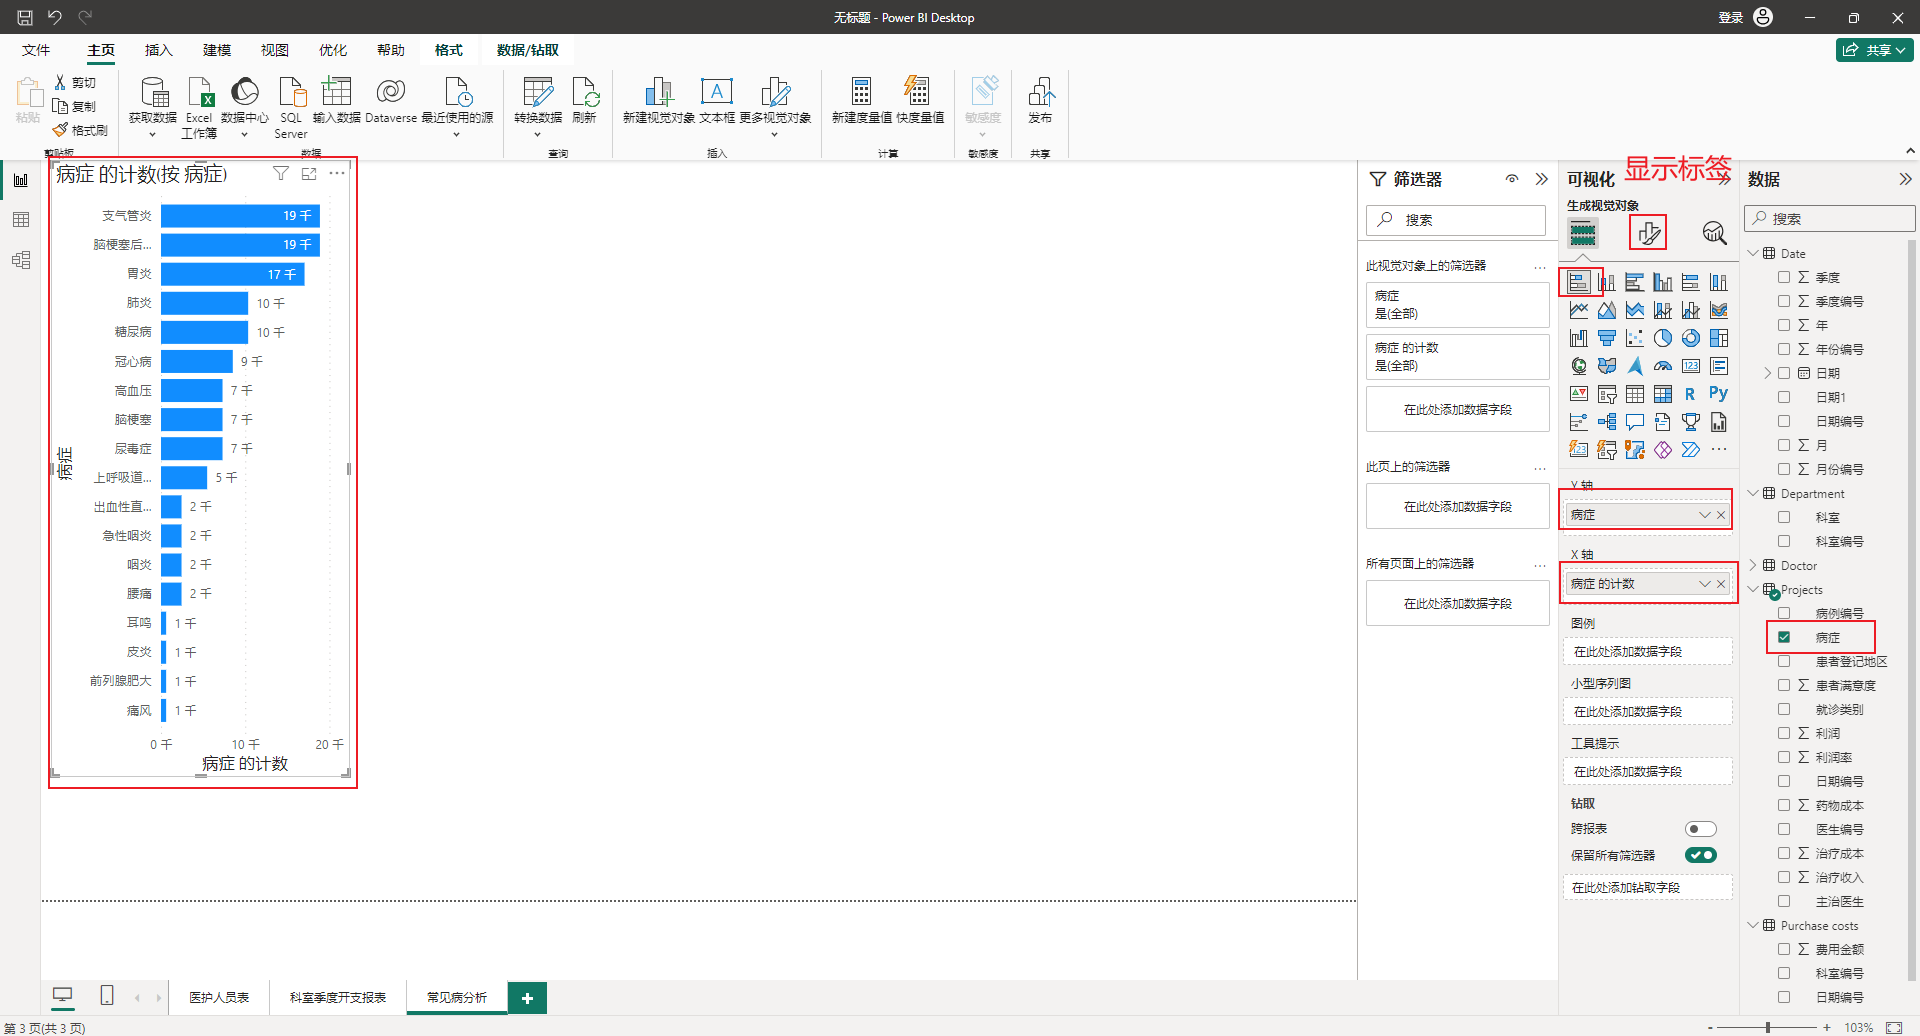Viewport: 1920px width, 1036px height.
Task: Click the zoom slider handle
Action: click(x=1768, y=1027)
